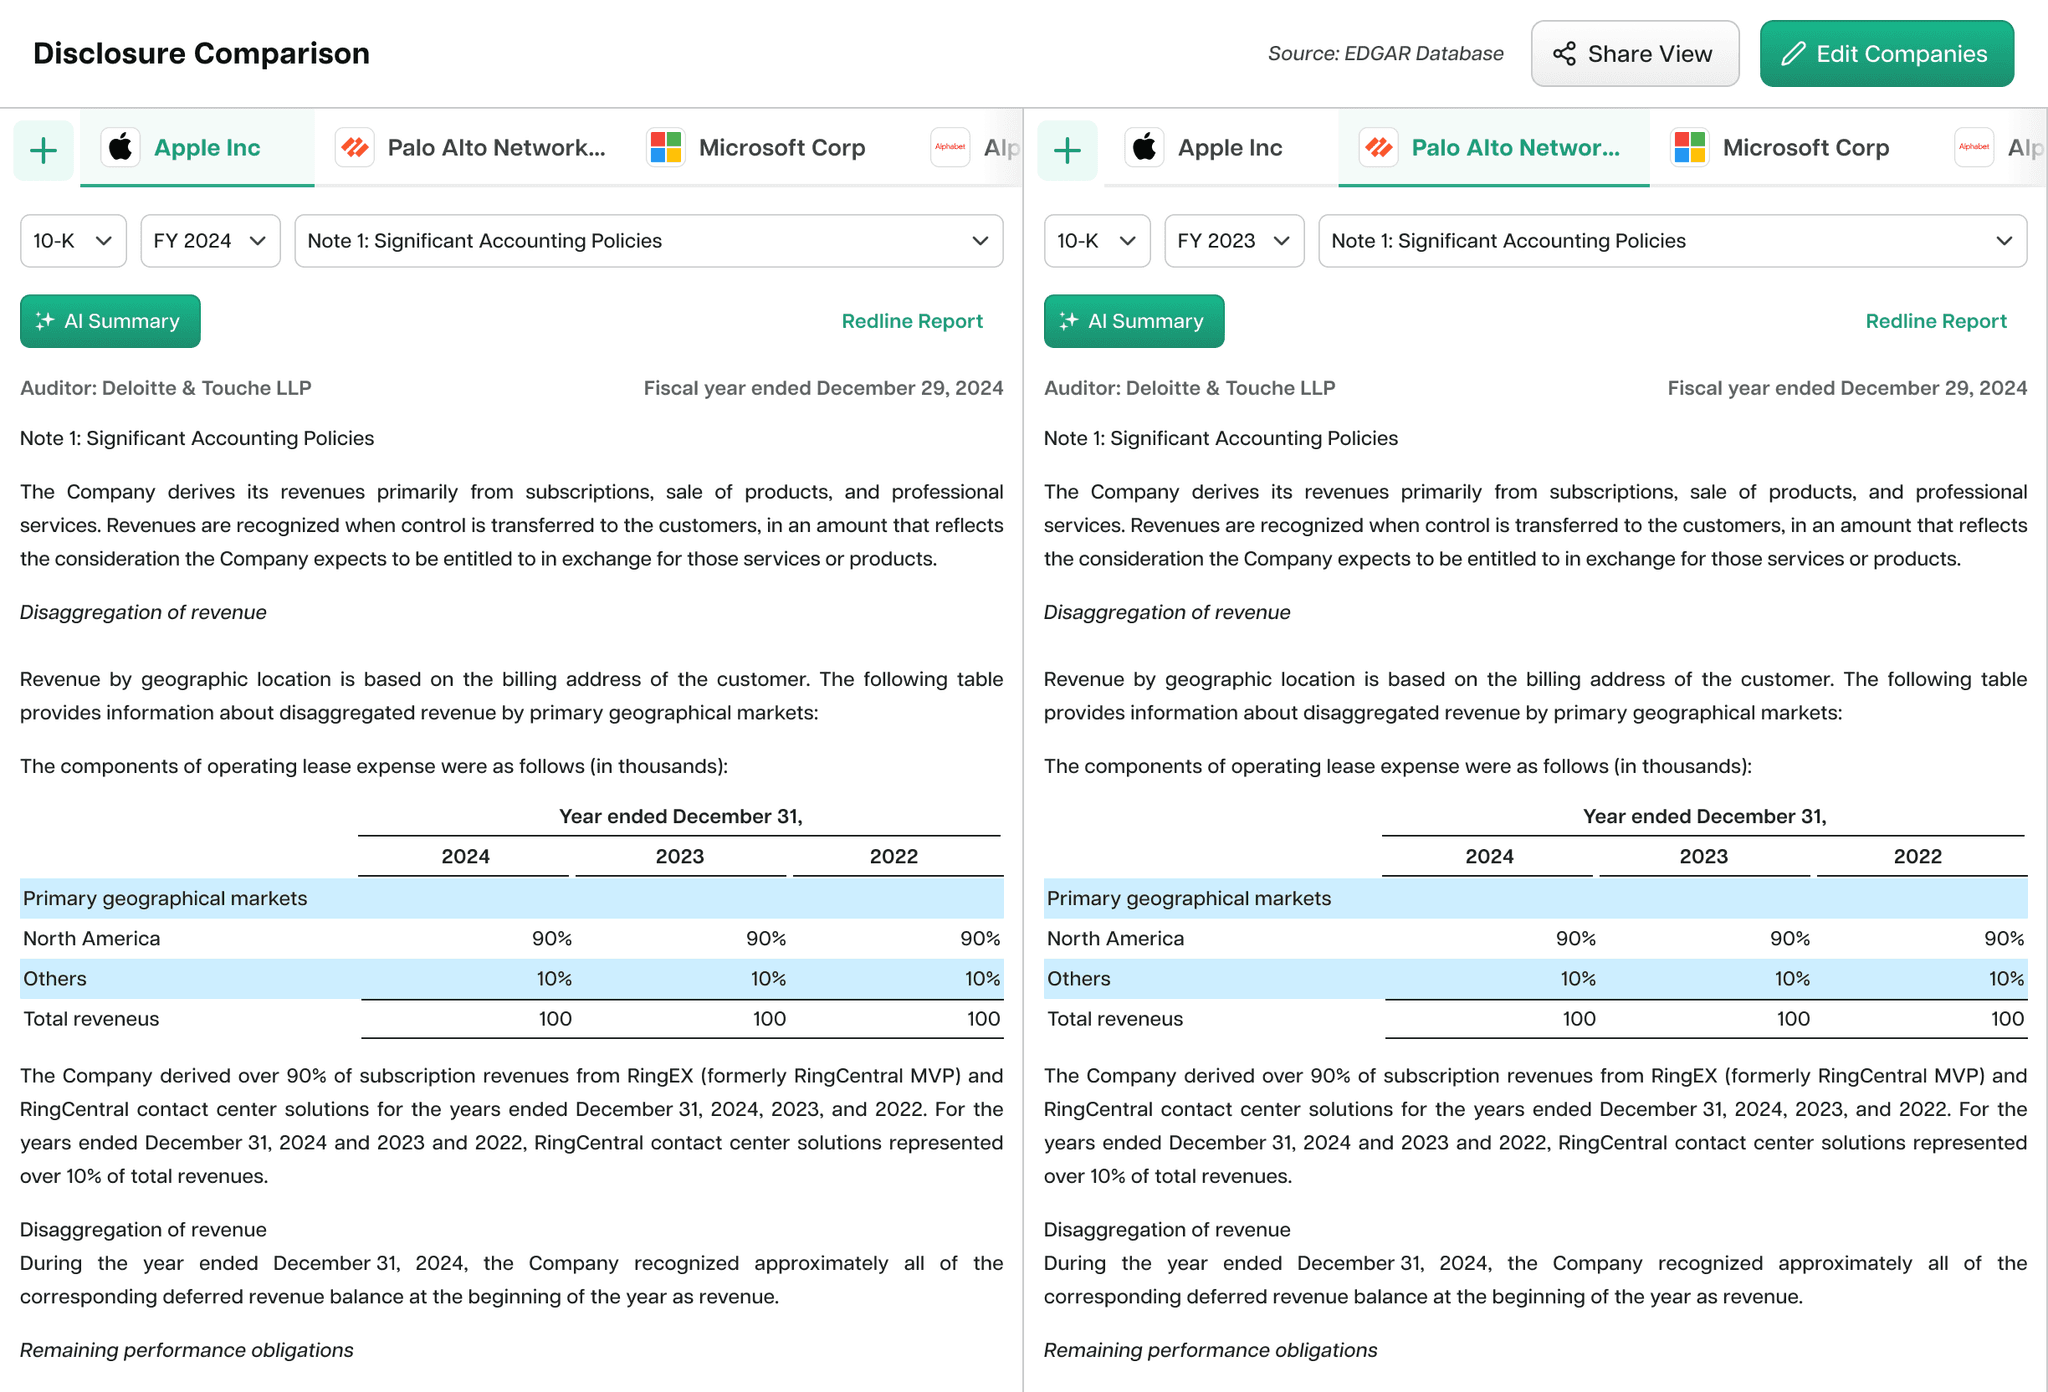2048x1392 pixels.
Task: Click Alphabet logo in left panel
Action: coord(950,148)
